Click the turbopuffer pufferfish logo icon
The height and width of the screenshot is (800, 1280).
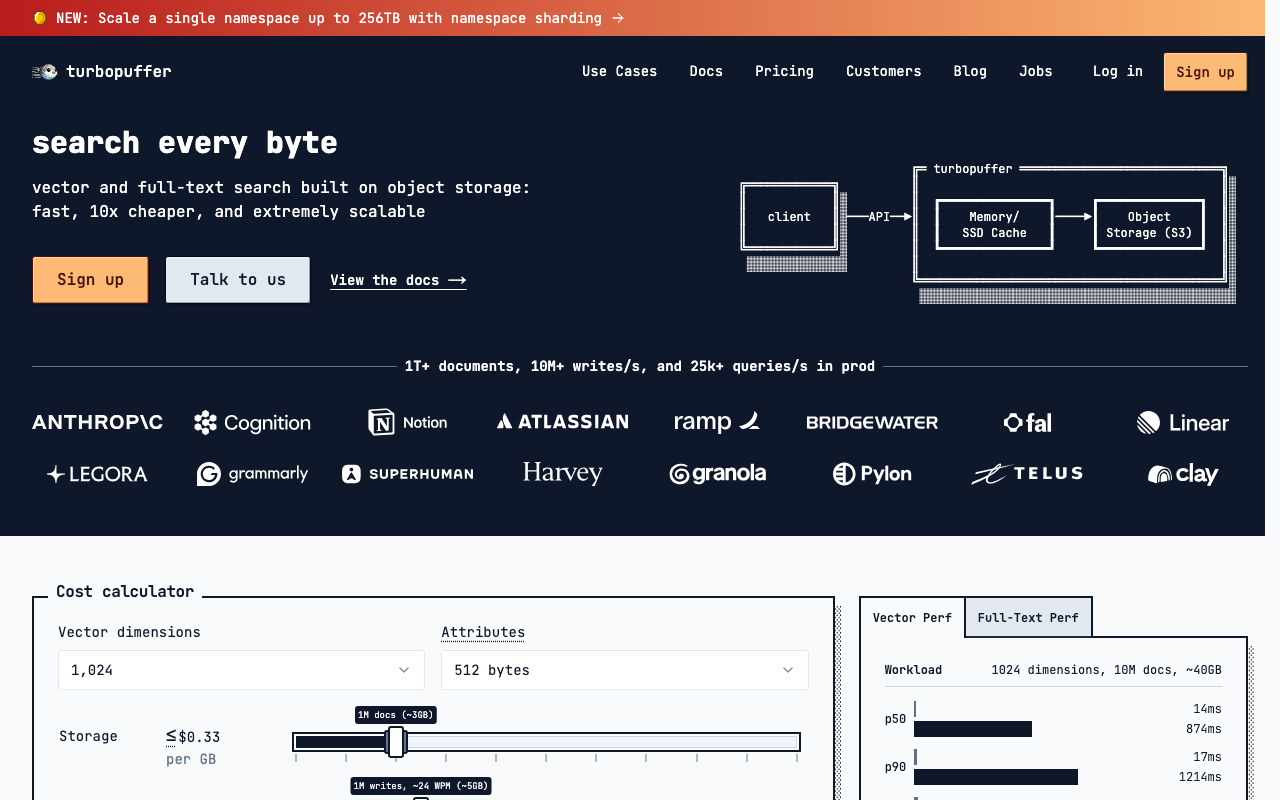45,72
